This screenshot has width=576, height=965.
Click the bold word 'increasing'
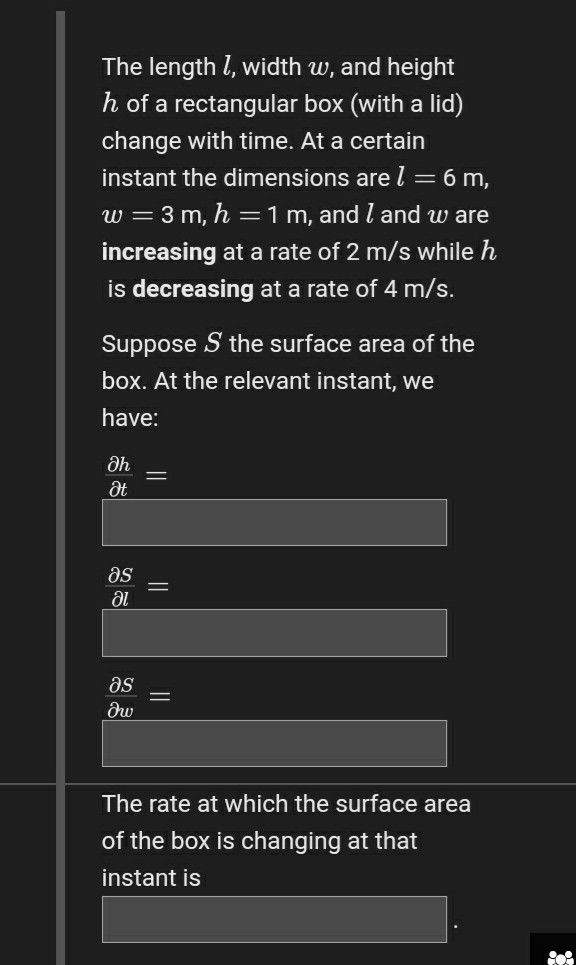pyautogui.click(x=159, y=252)
